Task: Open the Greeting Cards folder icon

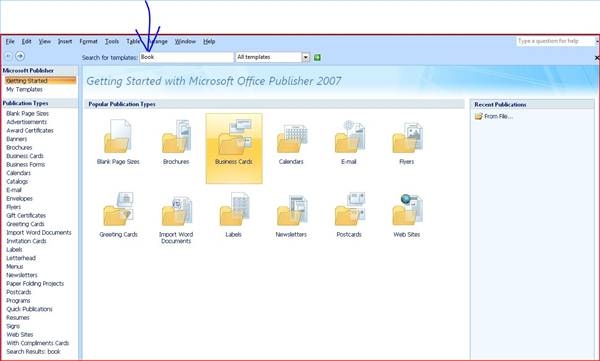Action: pyautogui.click(x=118, y=209)
